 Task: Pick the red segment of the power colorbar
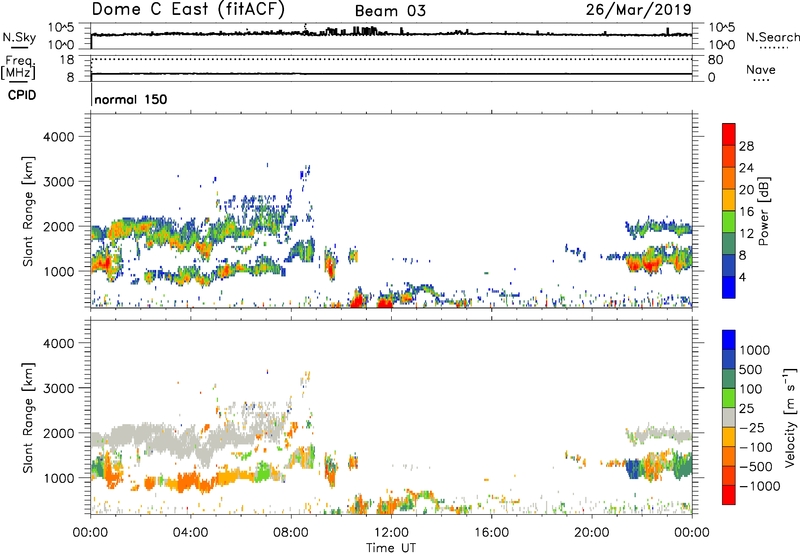tap(729, 134)
